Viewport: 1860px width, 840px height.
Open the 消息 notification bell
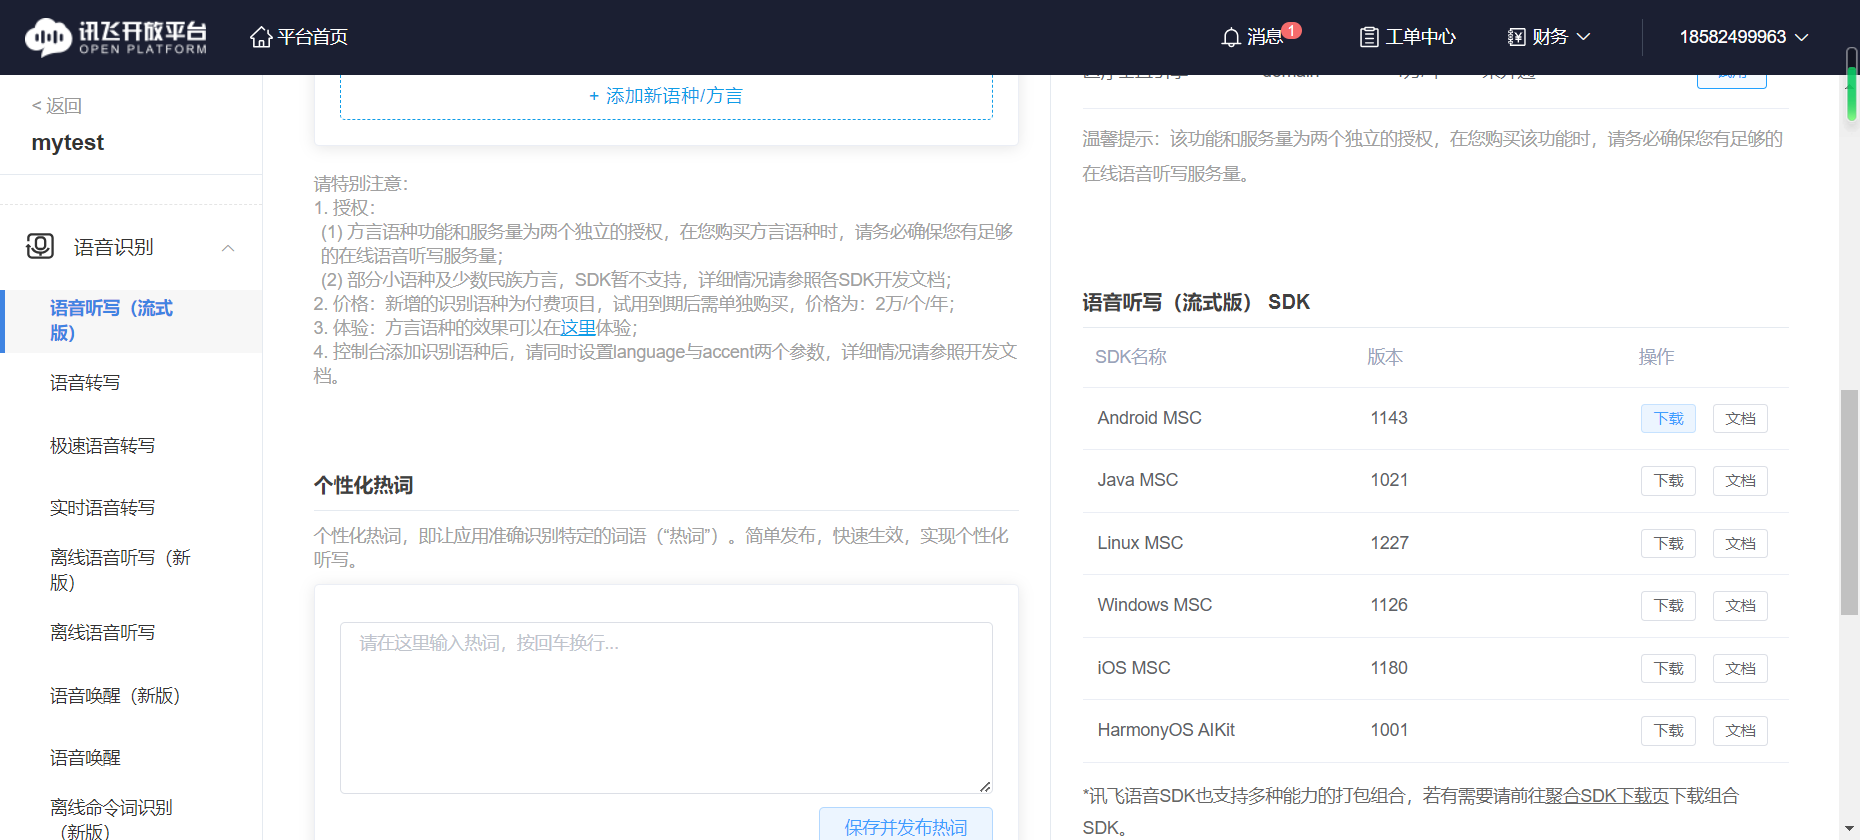[x=1231, y=37]
